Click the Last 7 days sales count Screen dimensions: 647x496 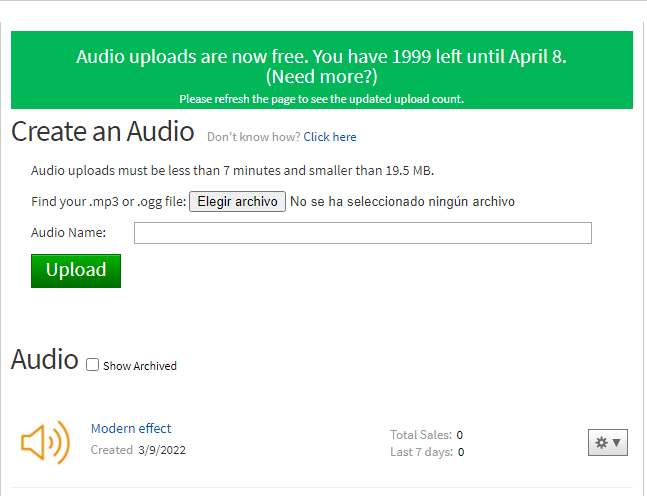(460, 452)
